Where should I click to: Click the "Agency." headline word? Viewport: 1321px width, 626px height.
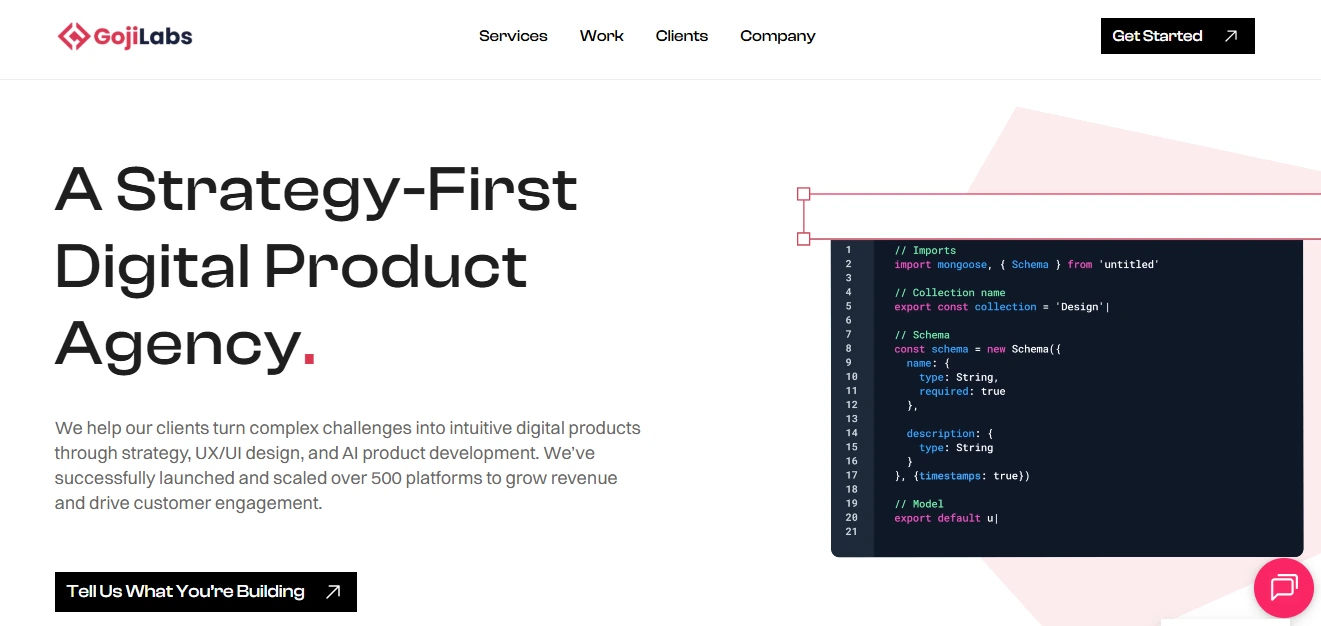186,345
